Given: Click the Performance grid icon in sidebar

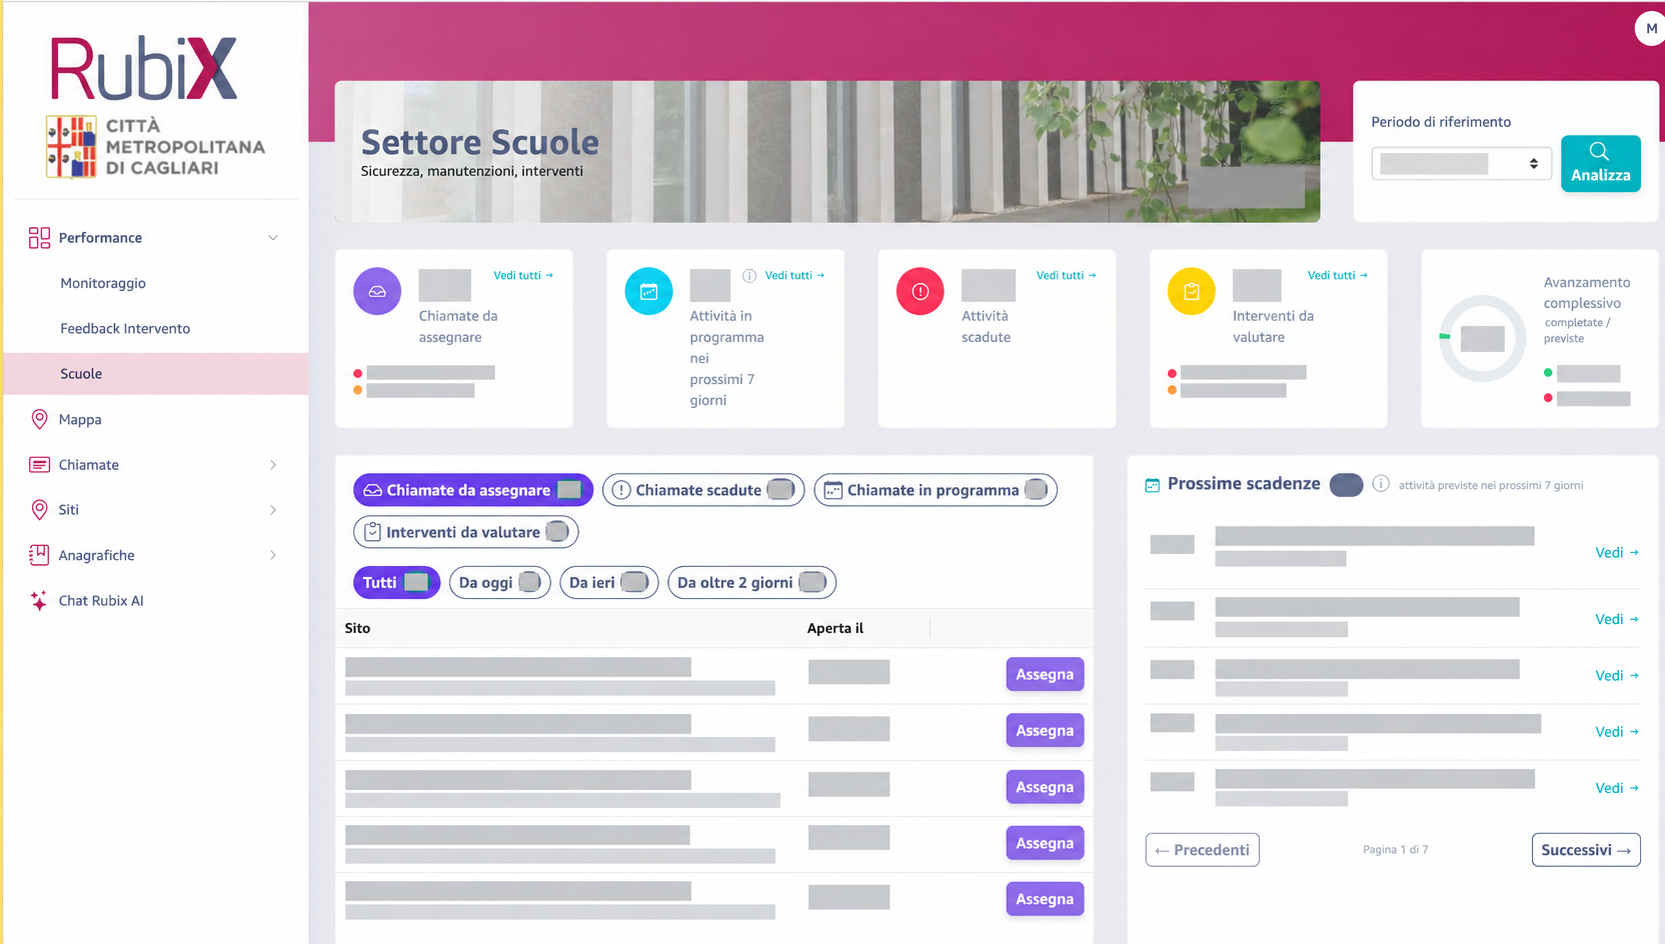Looking at the screenshot, I should click(x=39, y=238).
